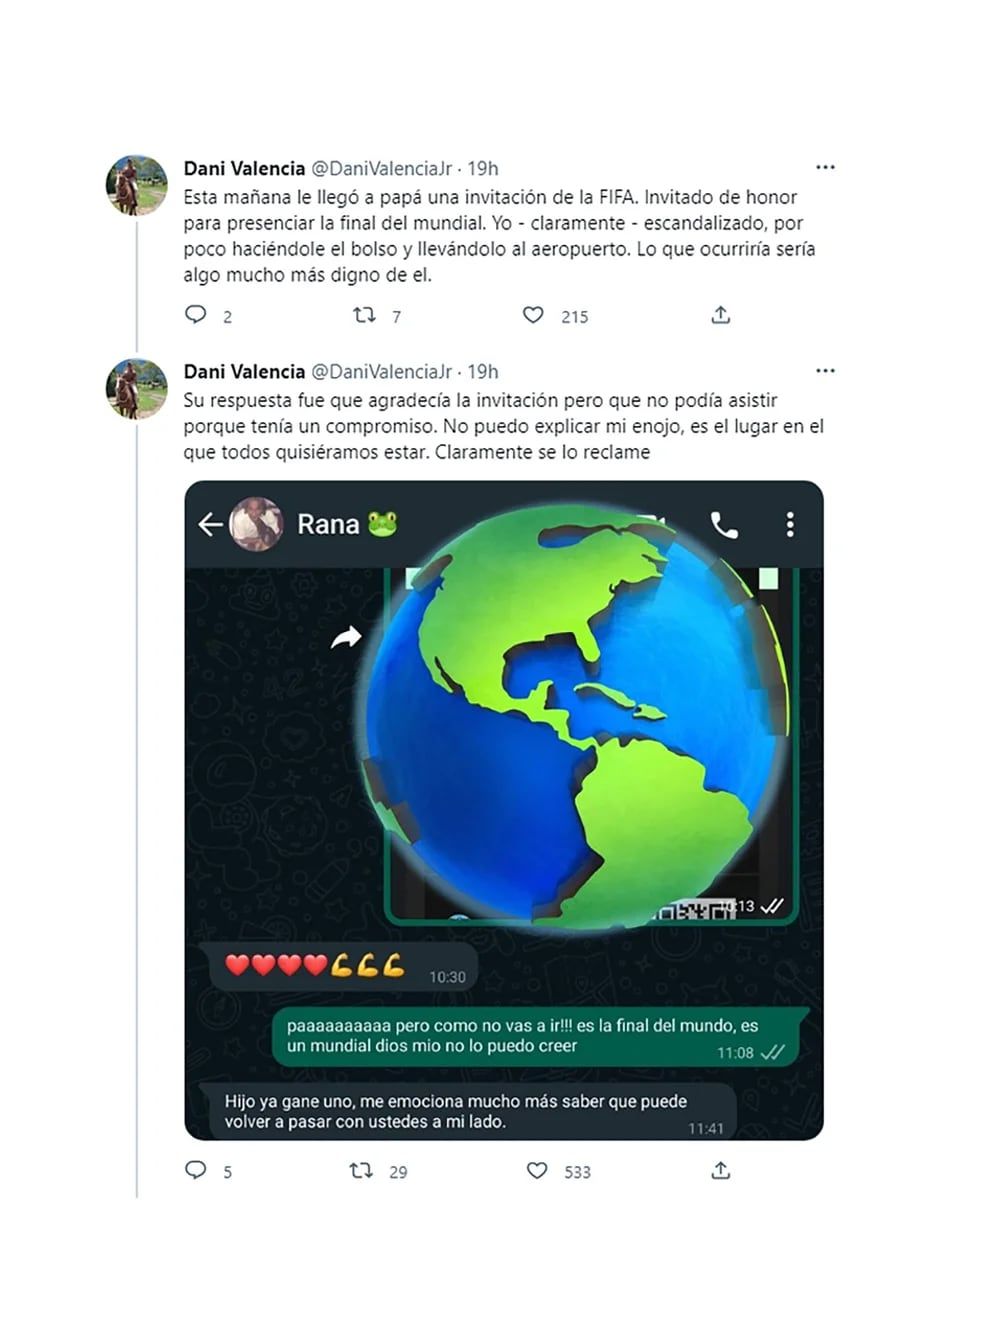Reply to the second tweet with 5 replies
992x1323 pixels.
pos(196,1170)
